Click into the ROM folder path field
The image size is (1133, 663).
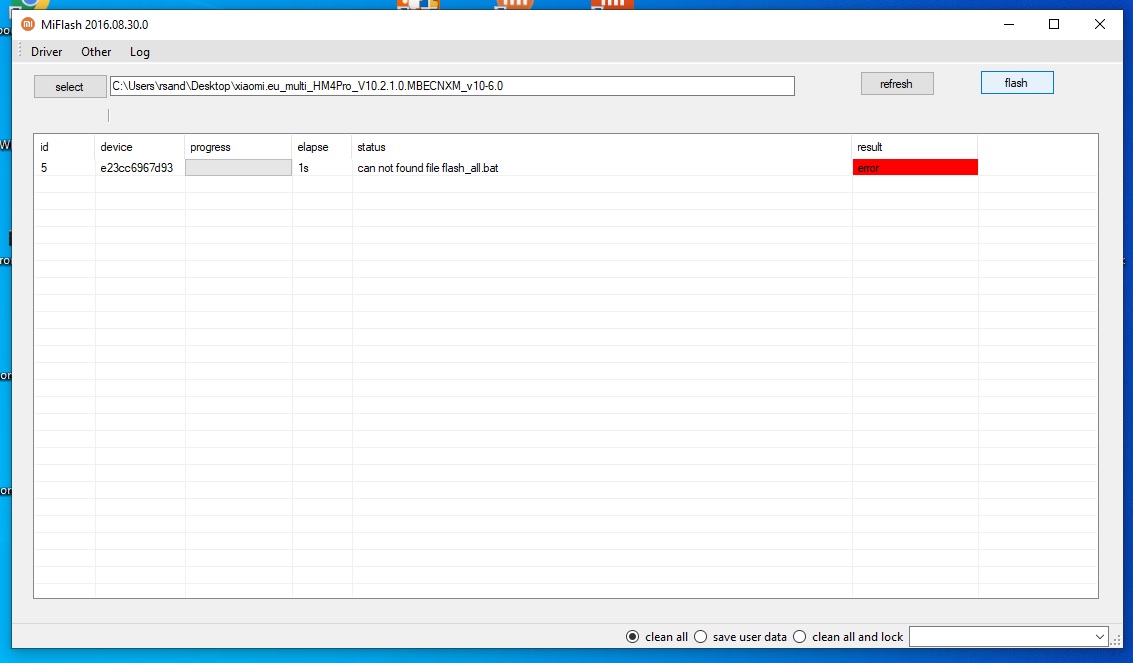452,86
